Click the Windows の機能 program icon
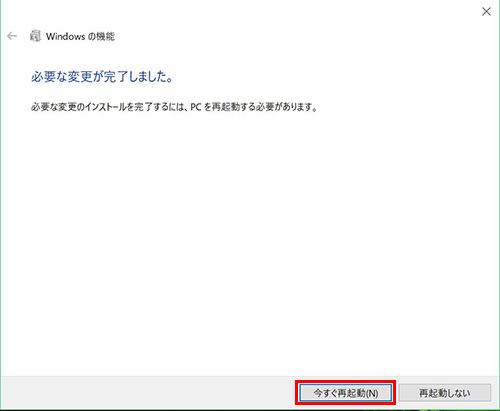 (35, 36)
